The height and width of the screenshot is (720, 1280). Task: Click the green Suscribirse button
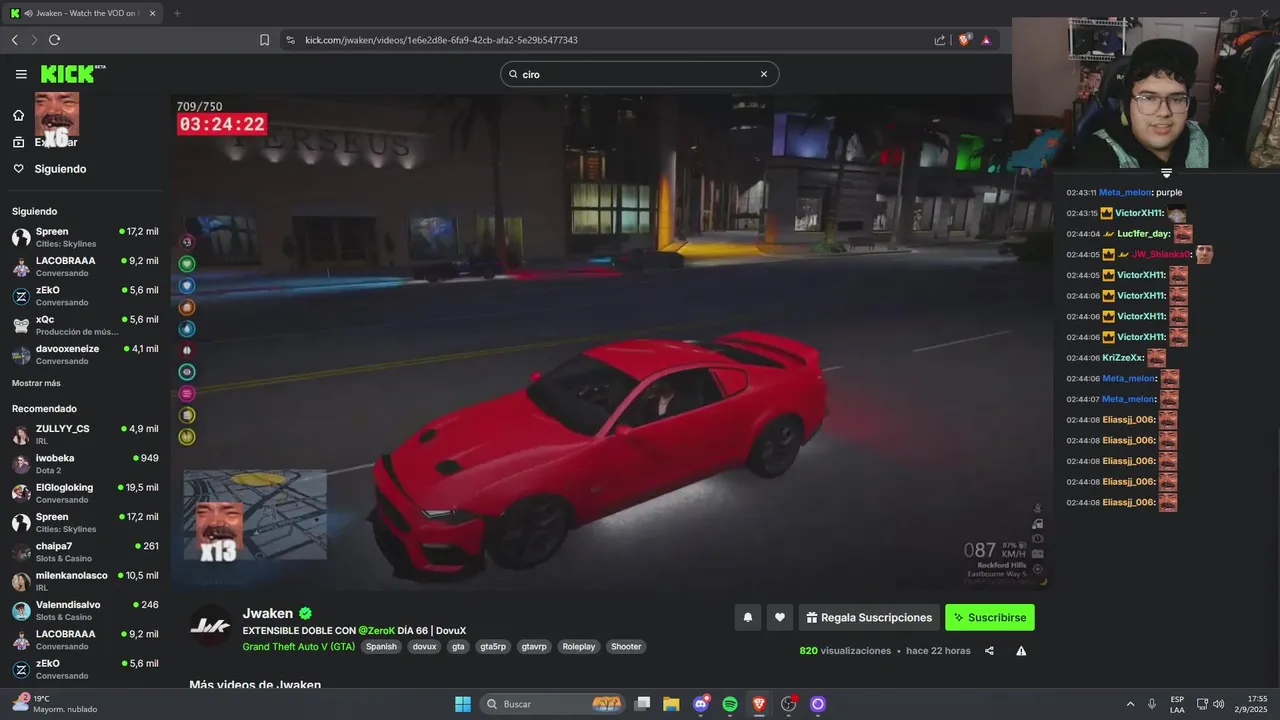(x=990, y=618)
